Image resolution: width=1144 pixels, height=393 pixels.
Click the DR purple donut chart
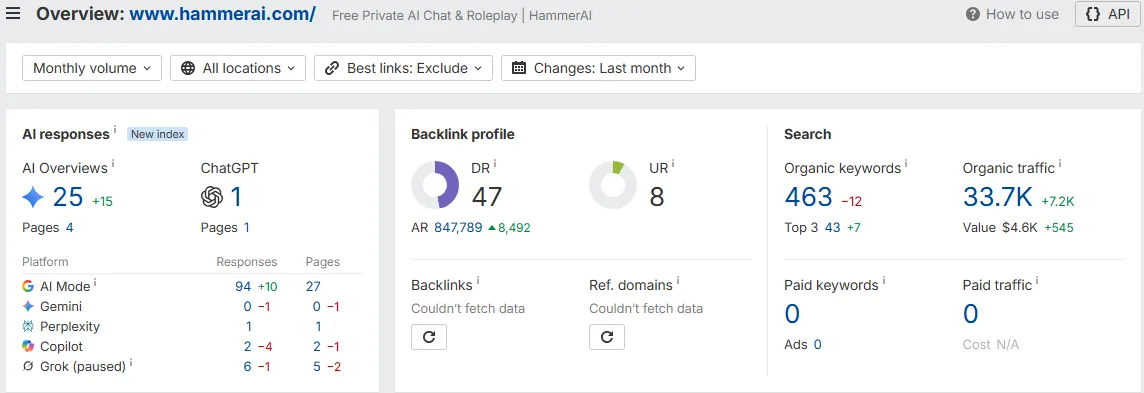coord(435,185)
